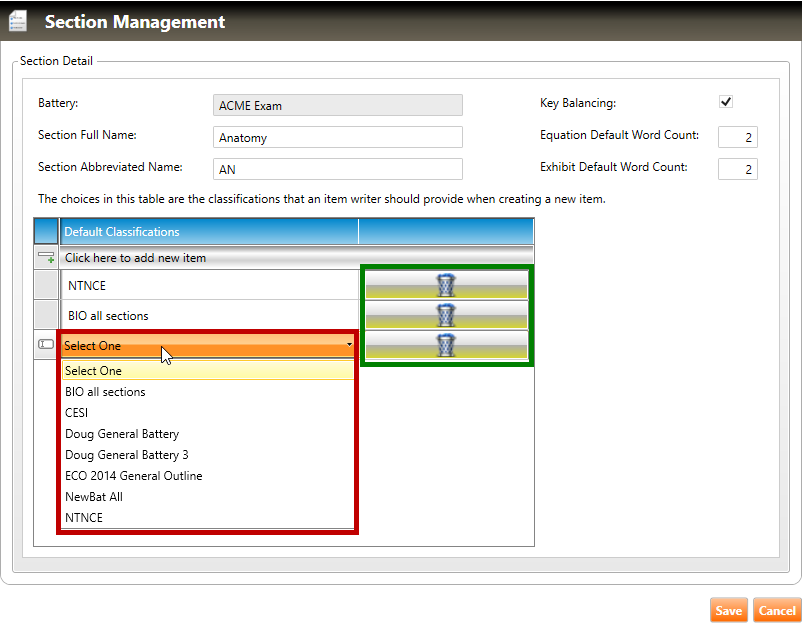The image size is (806, 627).
Task: Click Exhibit Default Word Count field
Action: click(x=737, y=169)
